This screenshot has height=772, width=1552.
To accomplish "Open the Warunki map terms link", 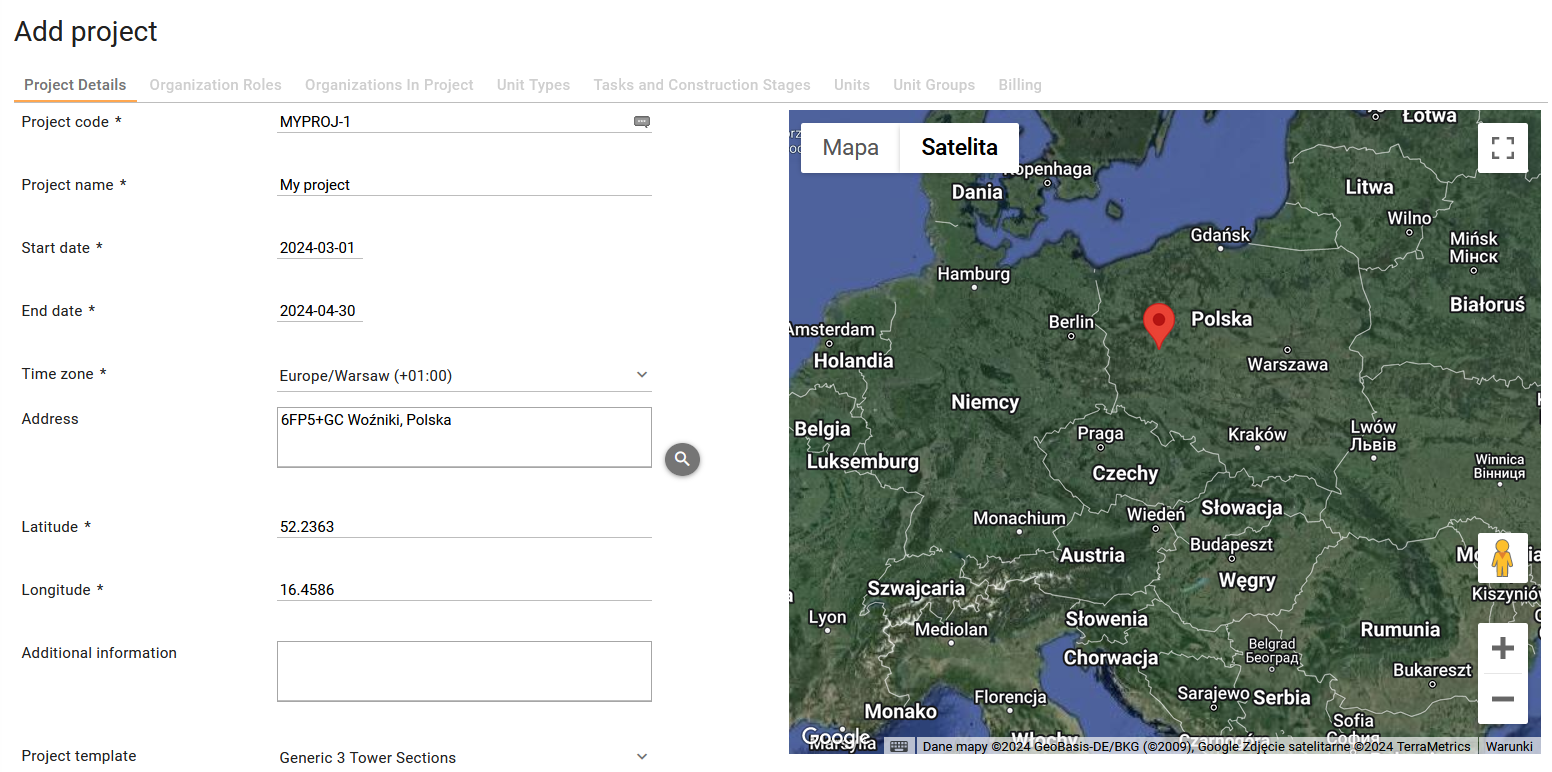I will pos(1508,746).
